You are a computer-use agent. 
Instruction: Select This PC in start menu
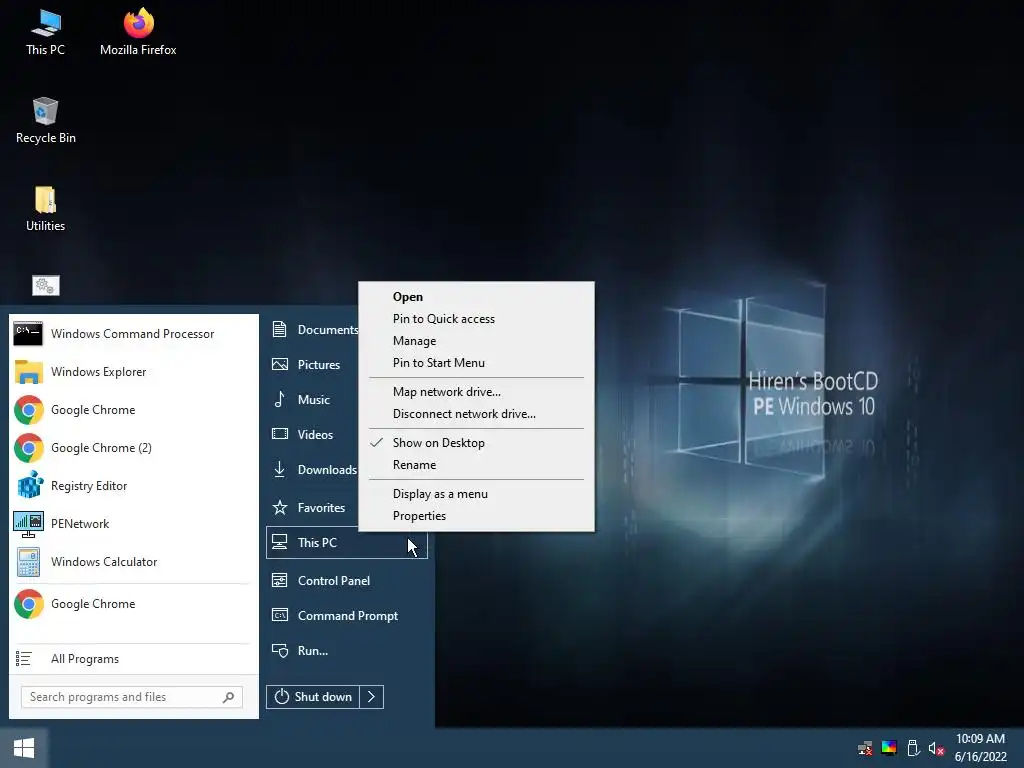tap(347, 543)
